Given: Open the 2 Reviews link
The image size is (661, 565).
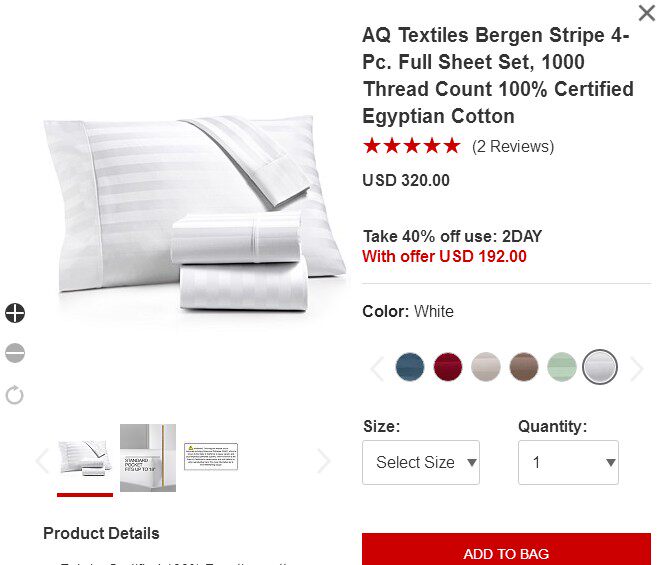Looking at the screenshot, I should click(x=513, y=146).
